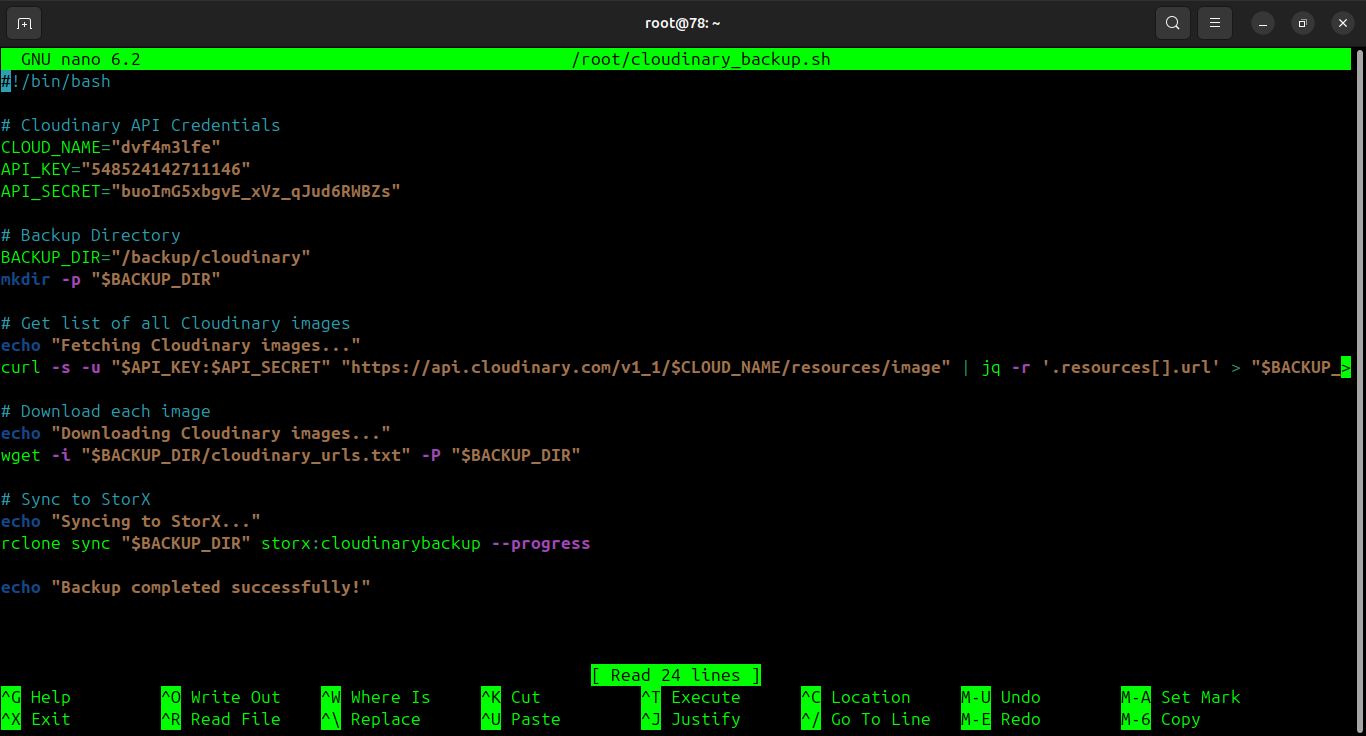
Task: Click the ^\ Replace shortcut
Action: pyautogui.click(x=371, y=719)
